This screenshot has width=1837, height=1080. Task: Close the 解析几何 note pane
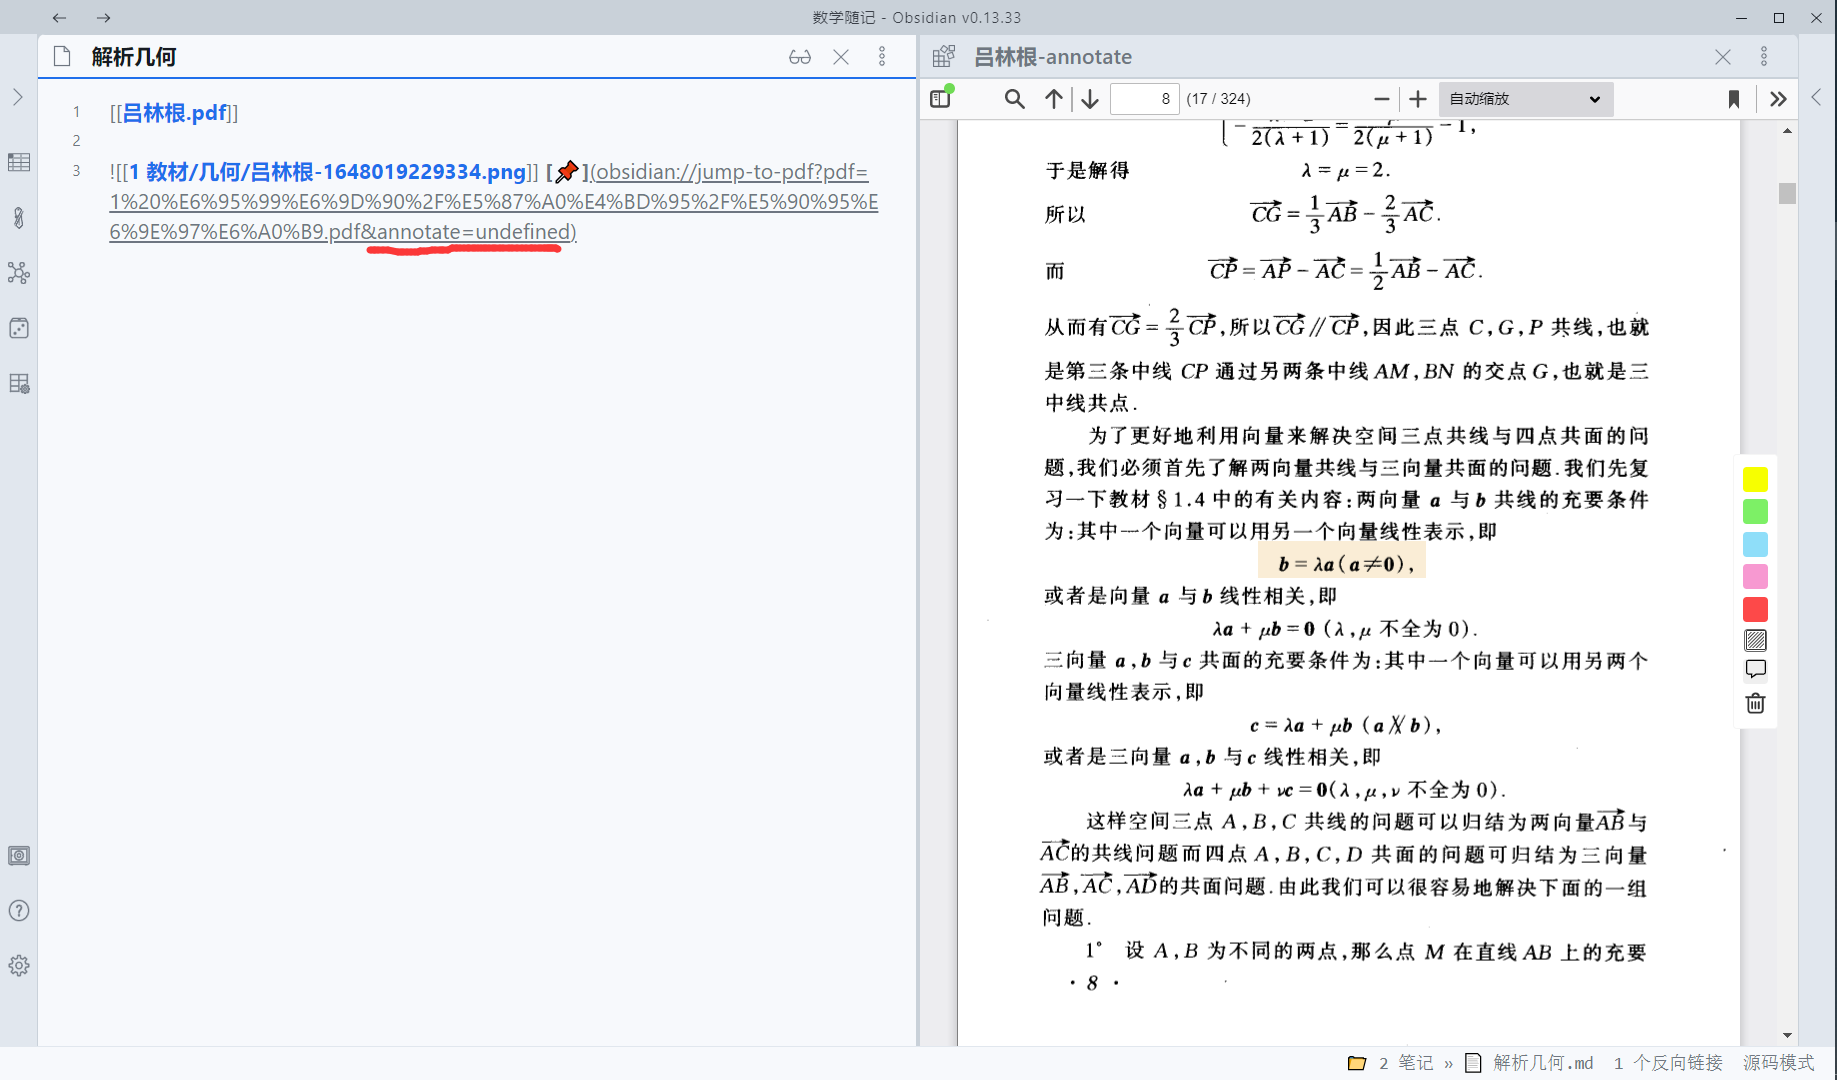(841, 57)
